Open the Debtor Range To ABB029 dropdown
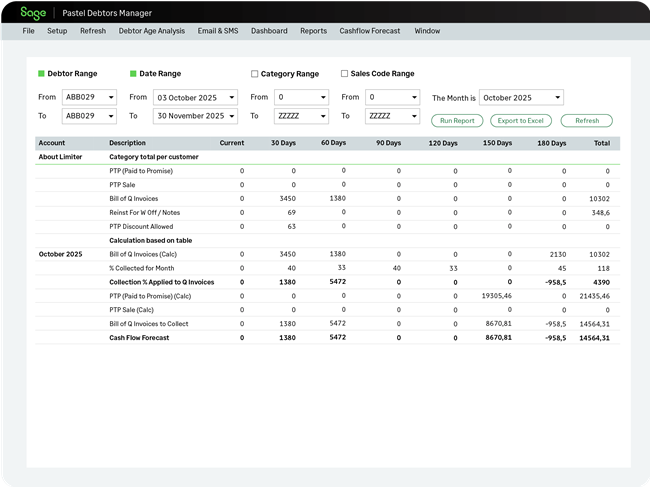The width and height of the screenshot is (650, 487). [x=89, y=116]
